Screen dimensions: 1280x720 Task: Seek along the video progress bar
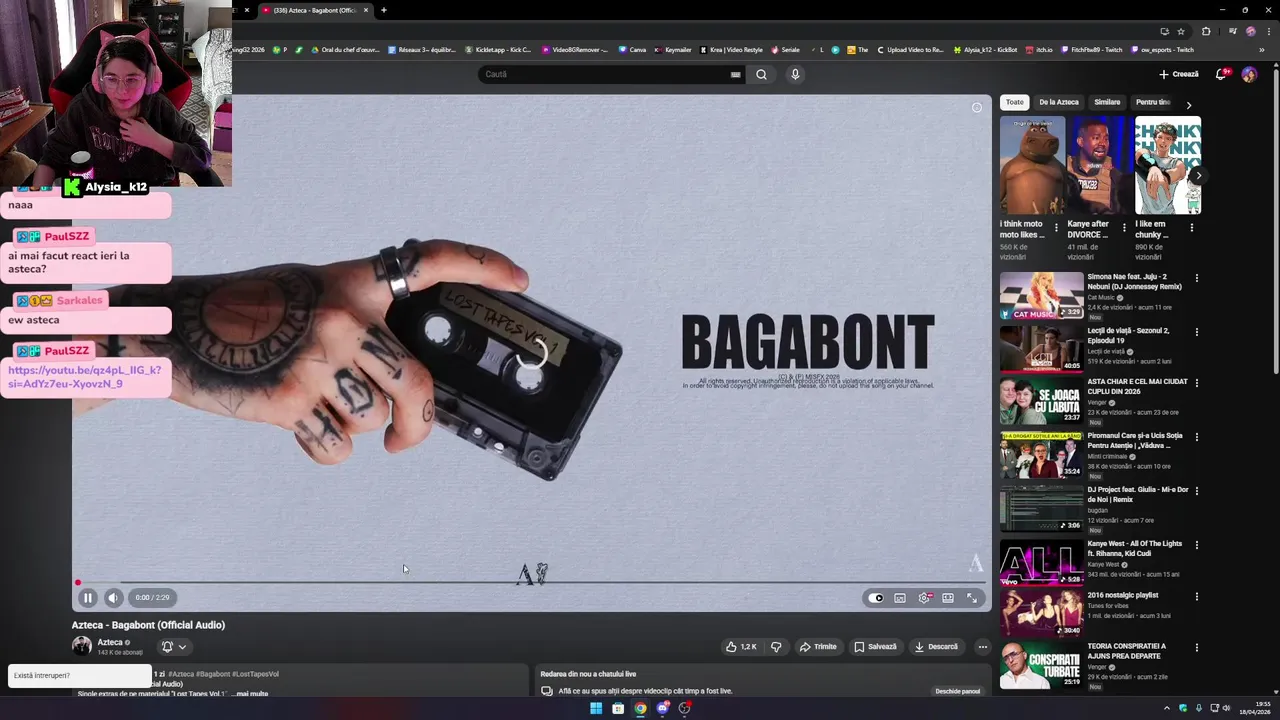(531, 582)
